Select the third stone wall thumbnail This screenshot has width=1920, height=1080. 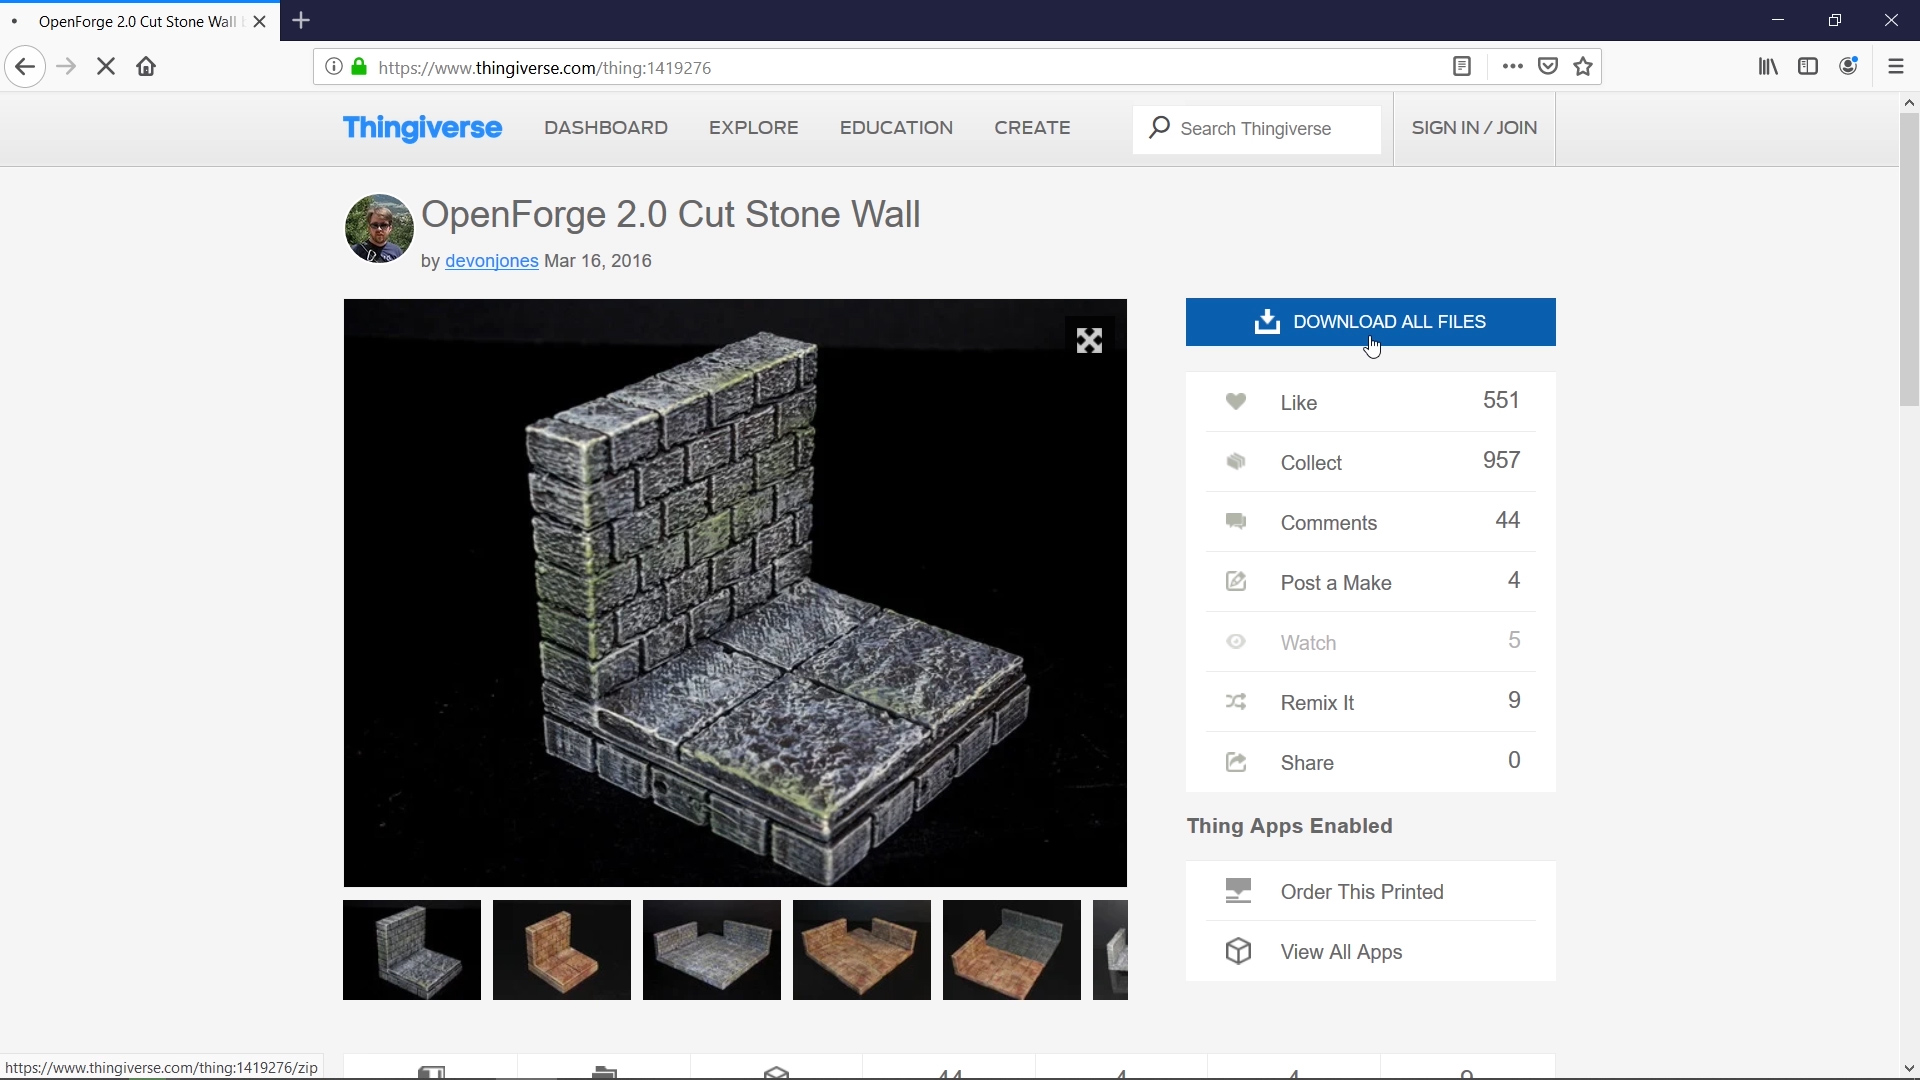(x=711, y=949)
